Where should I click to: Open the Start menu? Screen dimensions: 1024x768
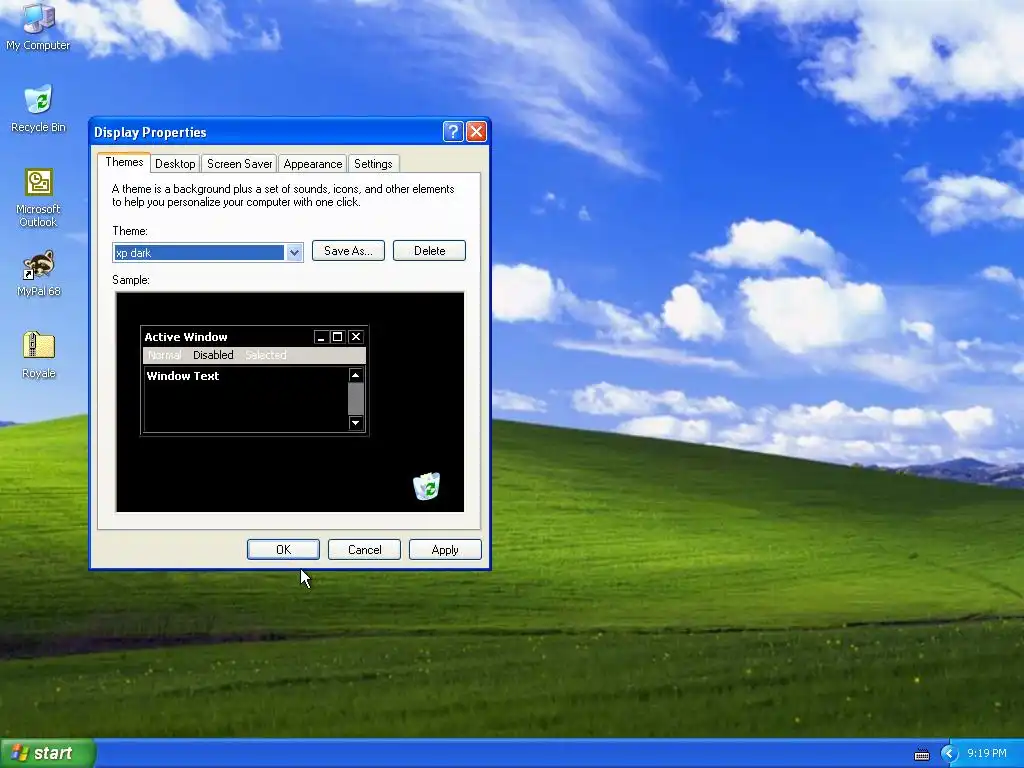click(48, 753)
